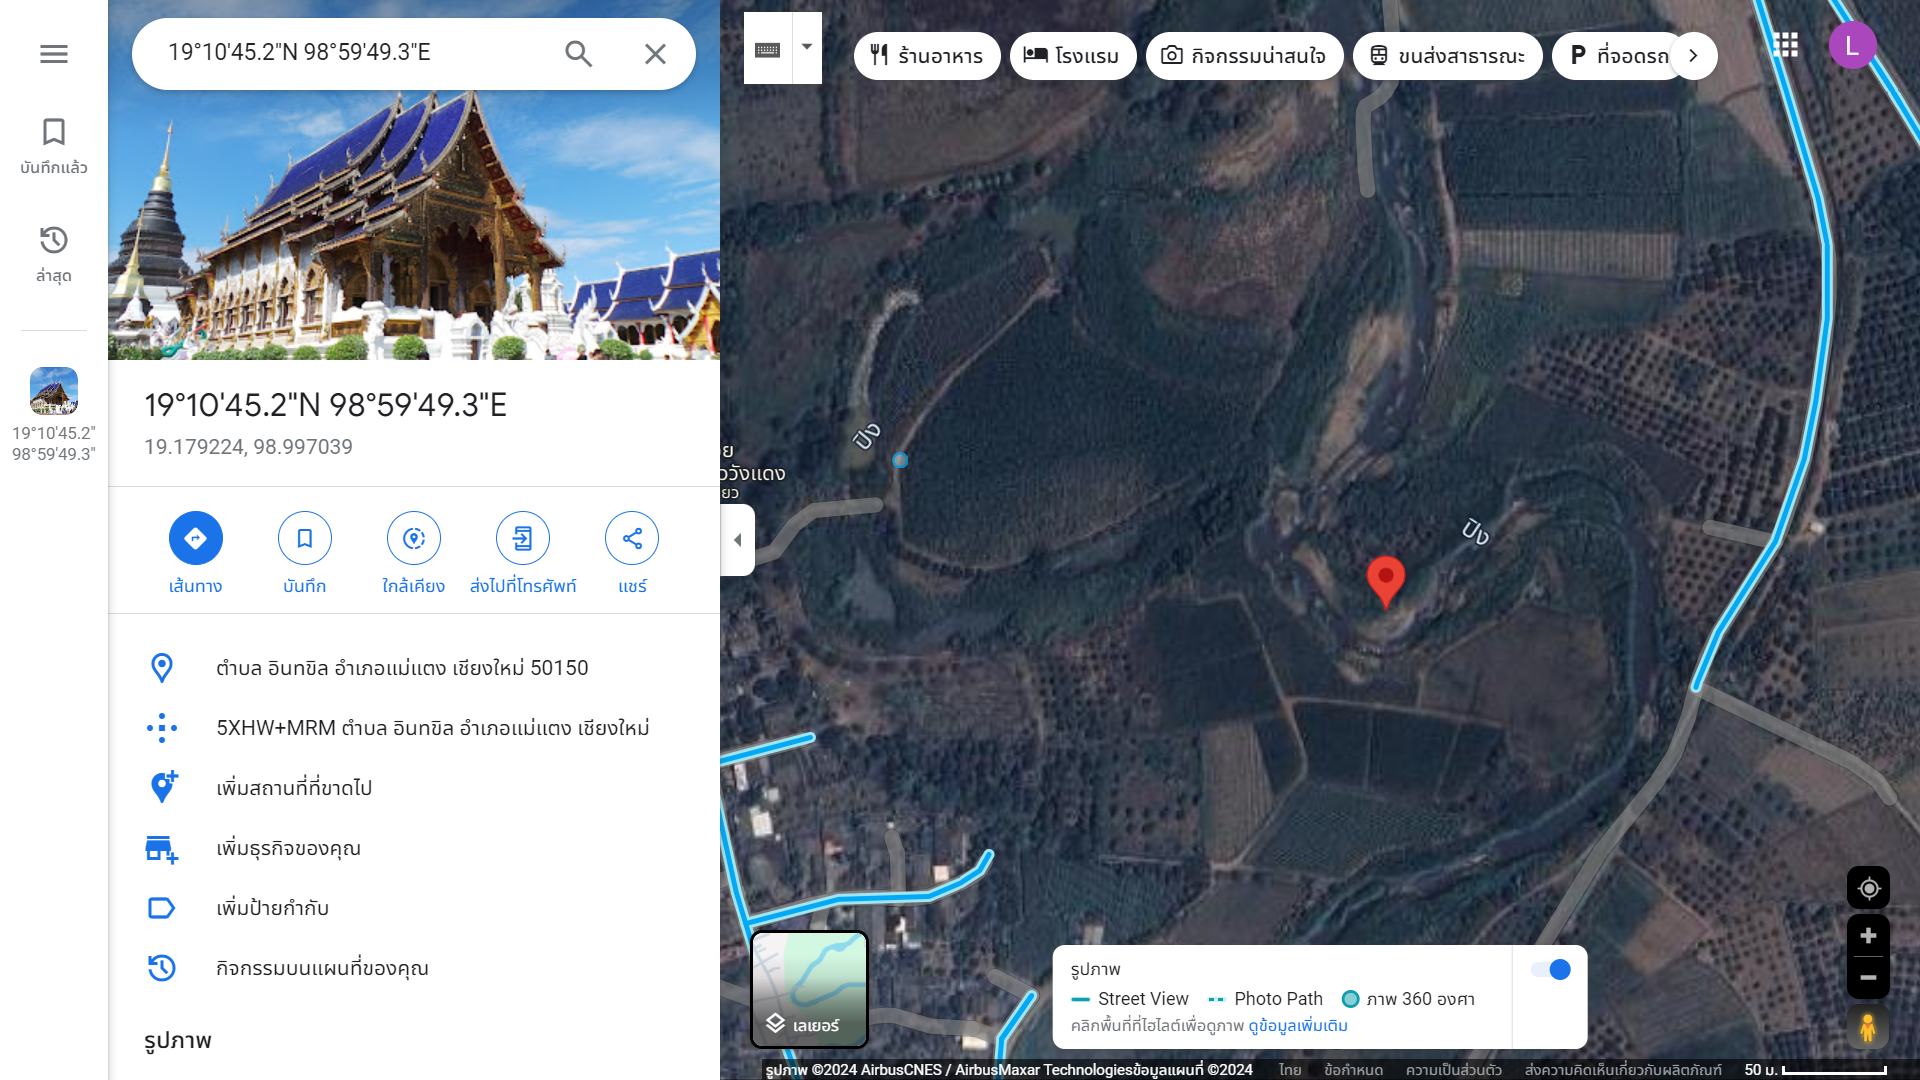Select the โรงแรม hotels chip
This screenshot has width=1920, height=1080.
(x=1072, y=56)
